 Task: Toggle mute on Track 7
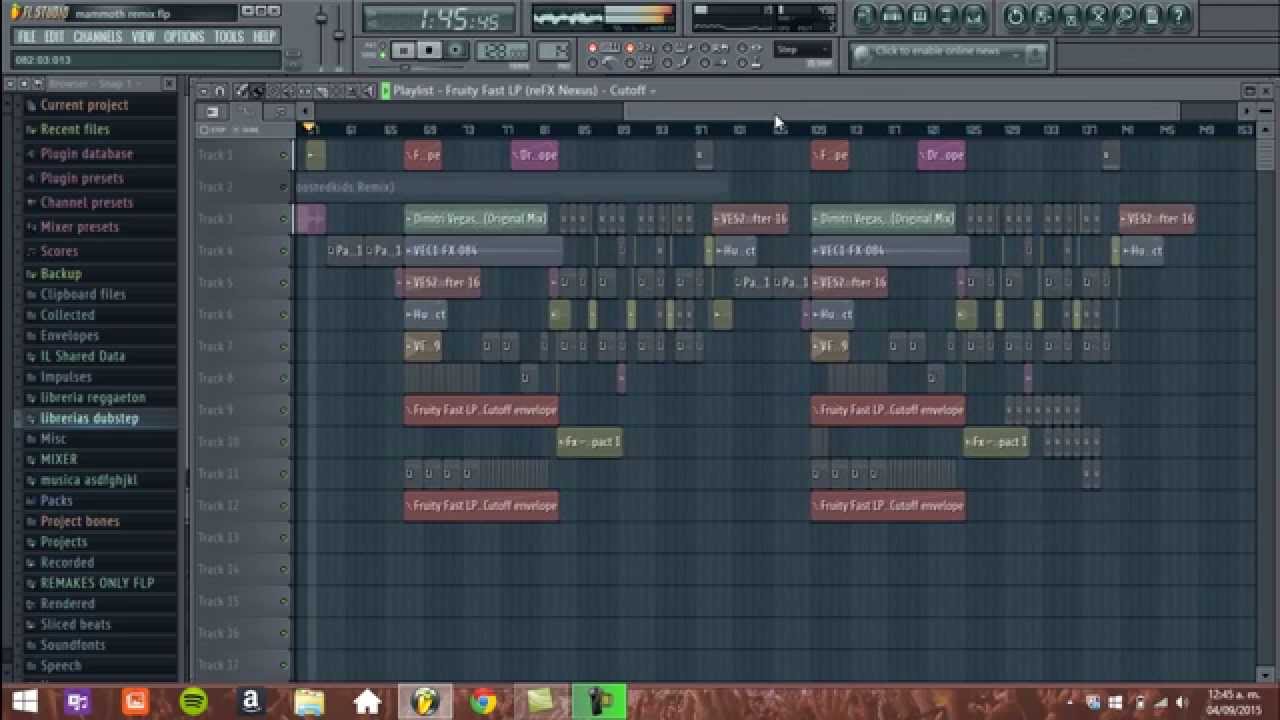click(x=283, y=347)
